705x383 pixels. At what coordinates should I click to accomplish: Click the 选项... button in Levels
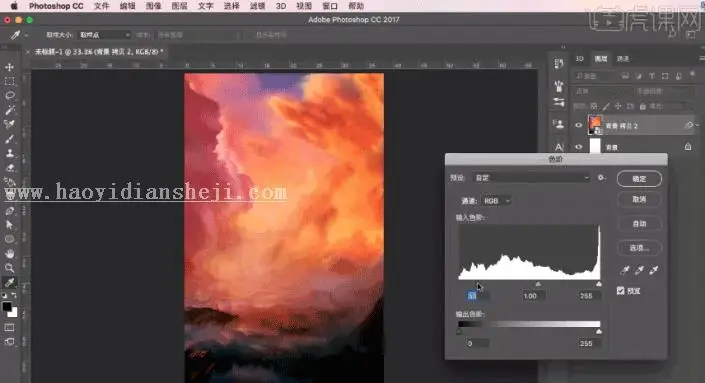(x=639, y=247)
